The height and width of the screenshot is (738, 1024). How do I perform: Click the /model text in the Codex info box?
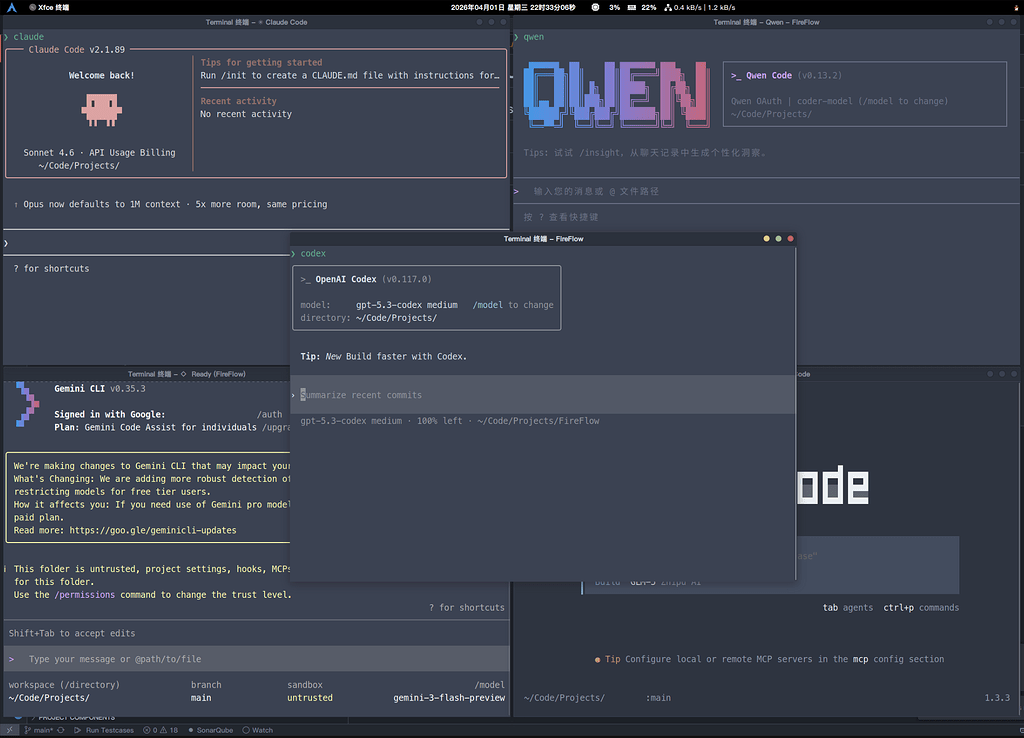pyautogui.click(x=487, y=304)
